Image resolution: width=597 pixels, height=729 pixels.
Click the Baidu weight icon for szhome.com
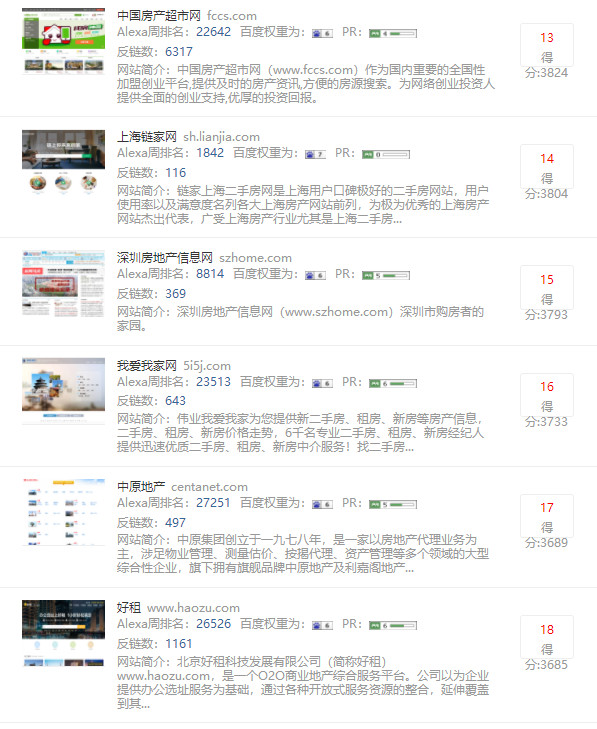(315, 275)
